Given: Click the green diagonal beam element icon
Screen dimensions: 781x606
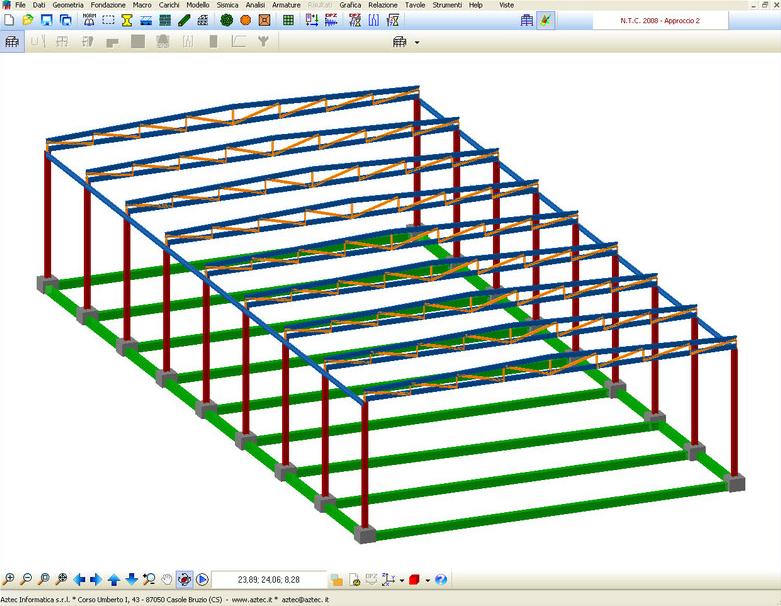Looking at the screenshot, I should click(x=184, y=20).
